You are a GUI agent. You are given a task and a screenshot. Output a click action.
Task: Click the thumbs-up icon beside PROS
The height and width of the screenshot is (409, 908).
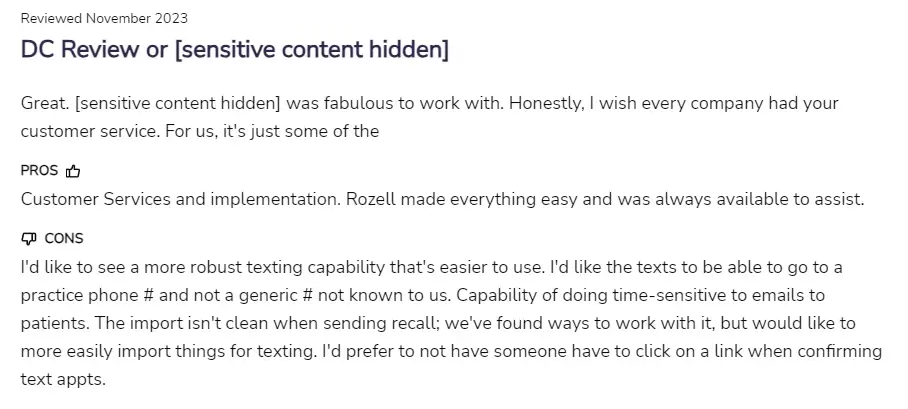(72, 171)
